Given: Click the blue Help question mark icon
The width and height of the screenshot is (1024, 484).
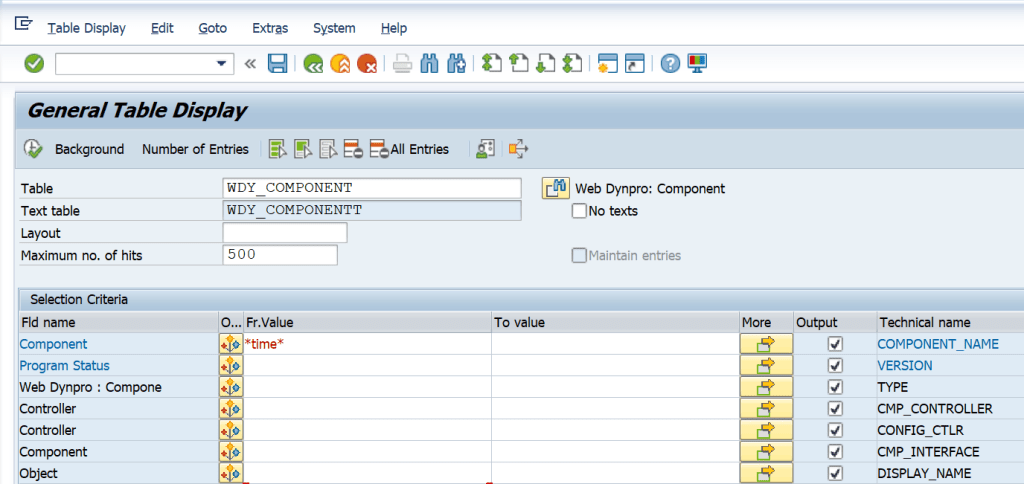Looking at the screenshot, I should tap(670, 63).
